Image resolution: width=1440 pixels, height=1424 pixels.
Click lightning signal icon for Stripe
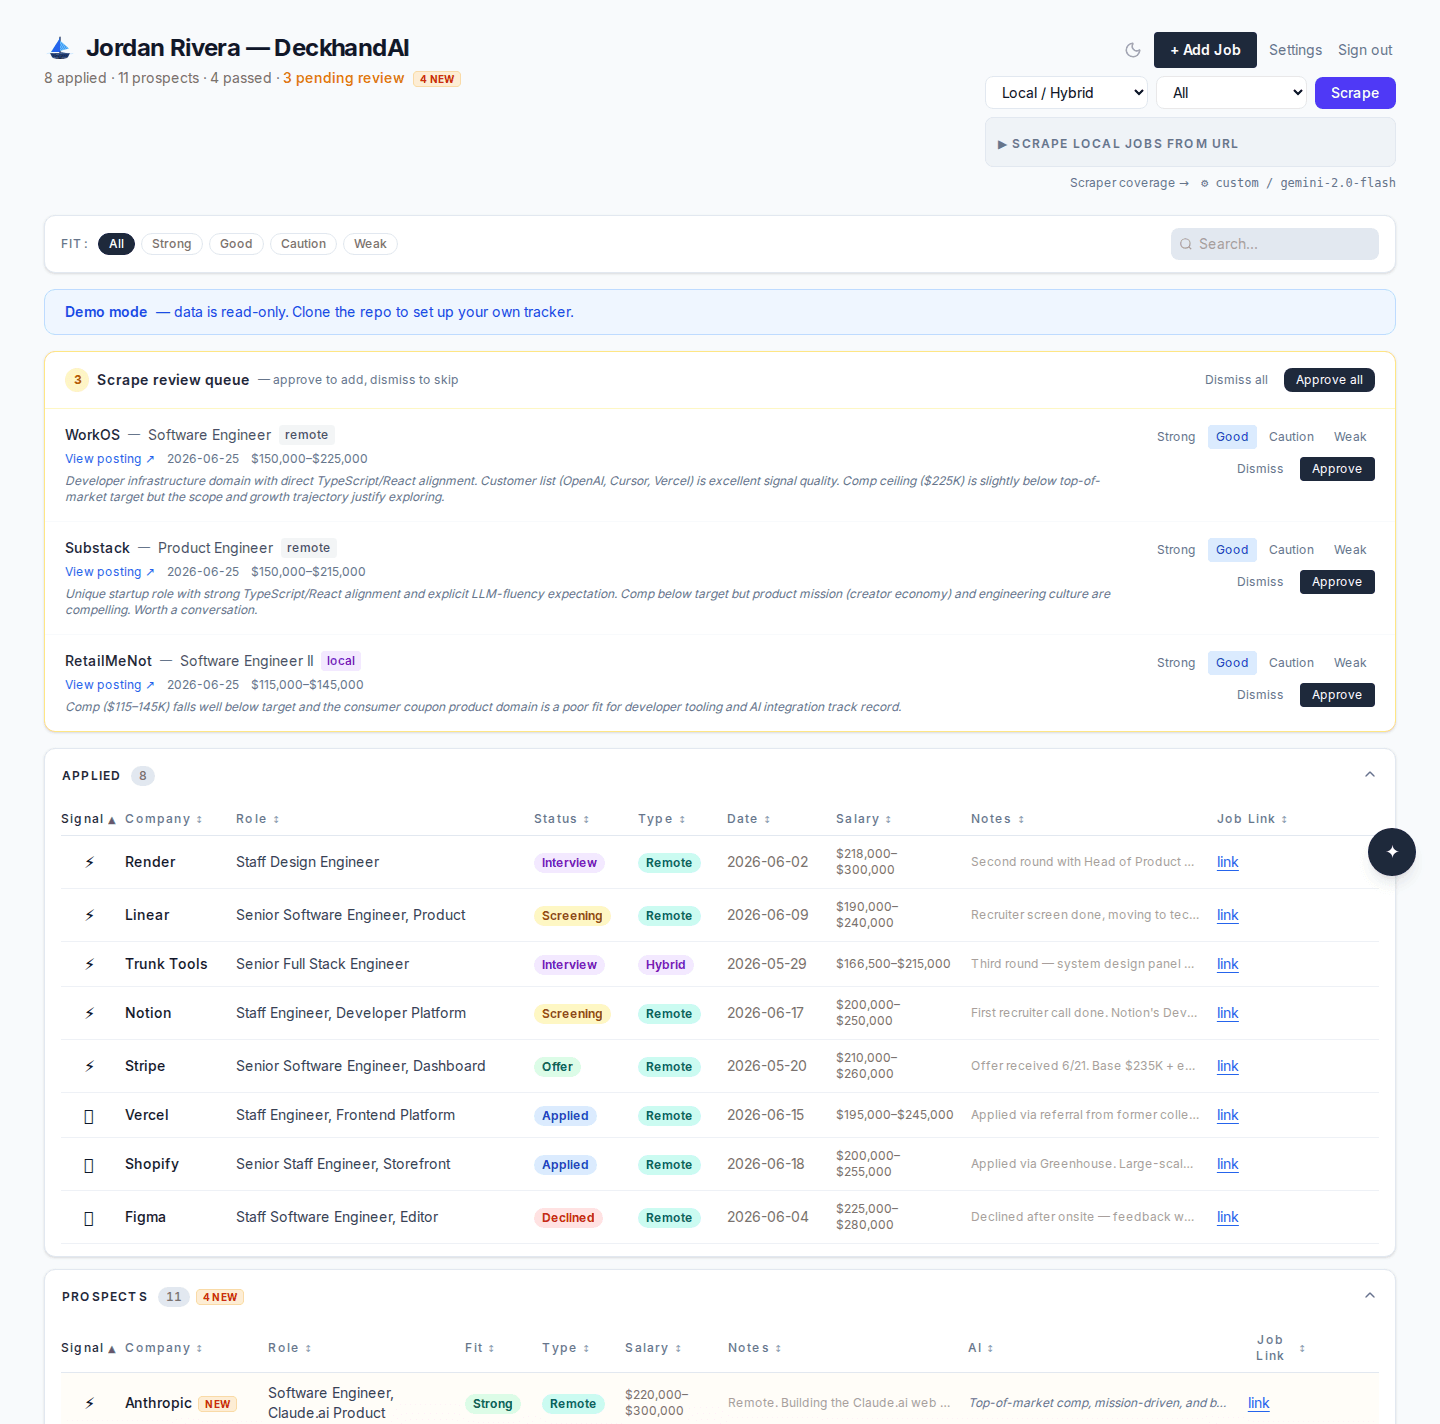(x=89, y=1066)
